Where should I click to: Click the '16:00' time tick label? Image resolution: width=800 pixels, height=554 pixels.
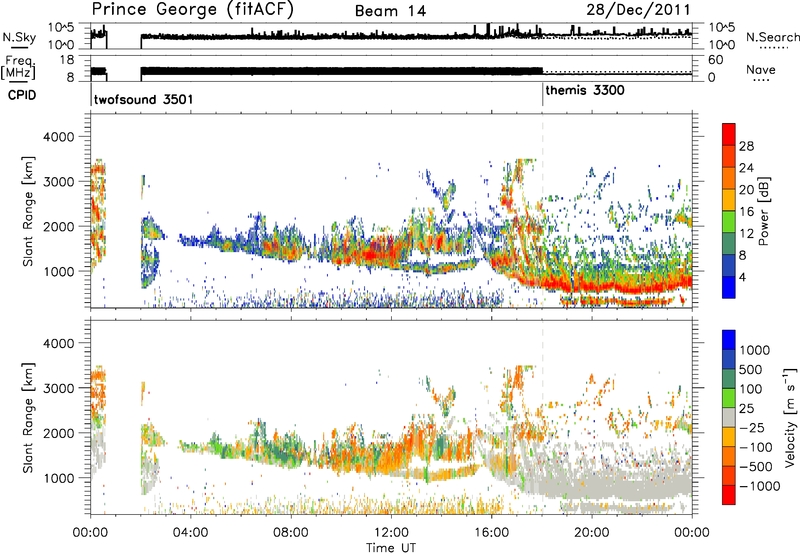tap(491, 533)
